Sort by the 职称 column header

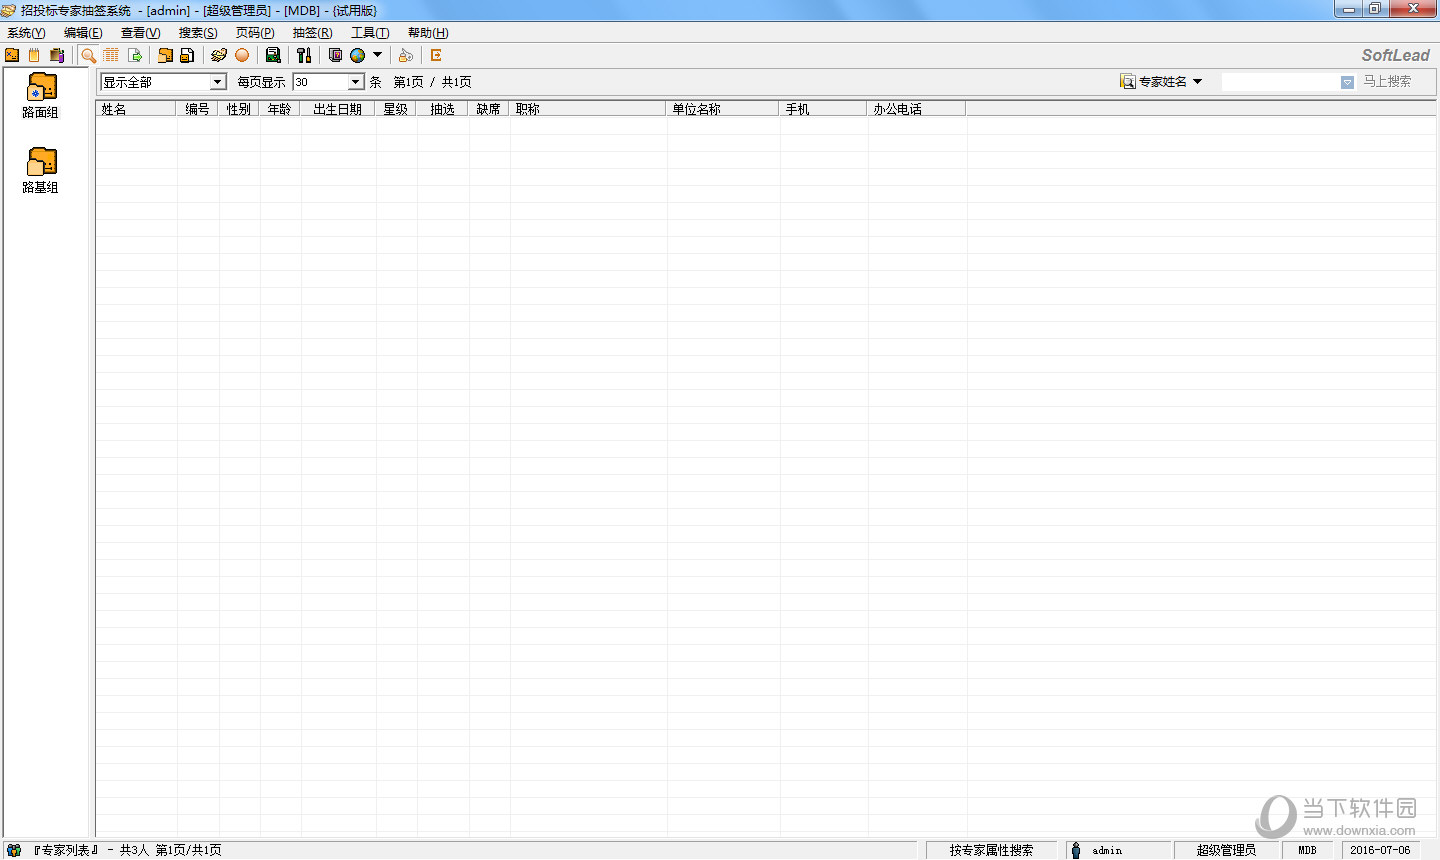pyautogui.click(x=588, y=109)
